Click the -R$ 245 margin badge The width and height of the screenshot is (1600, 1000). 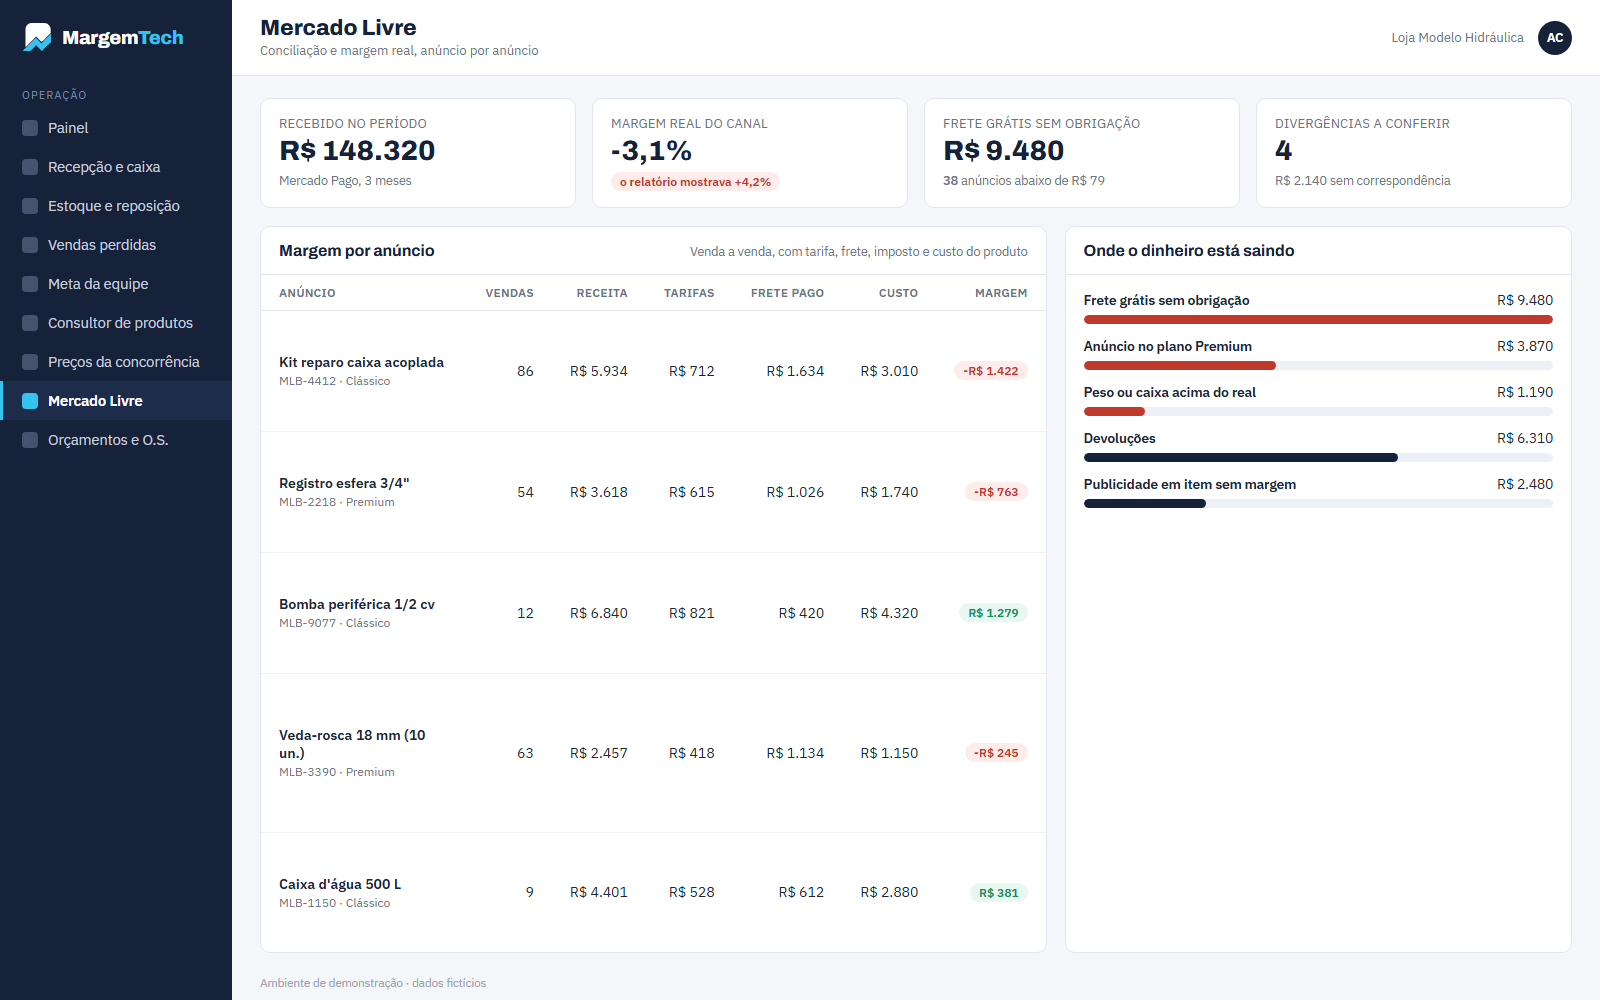(996, 753)
